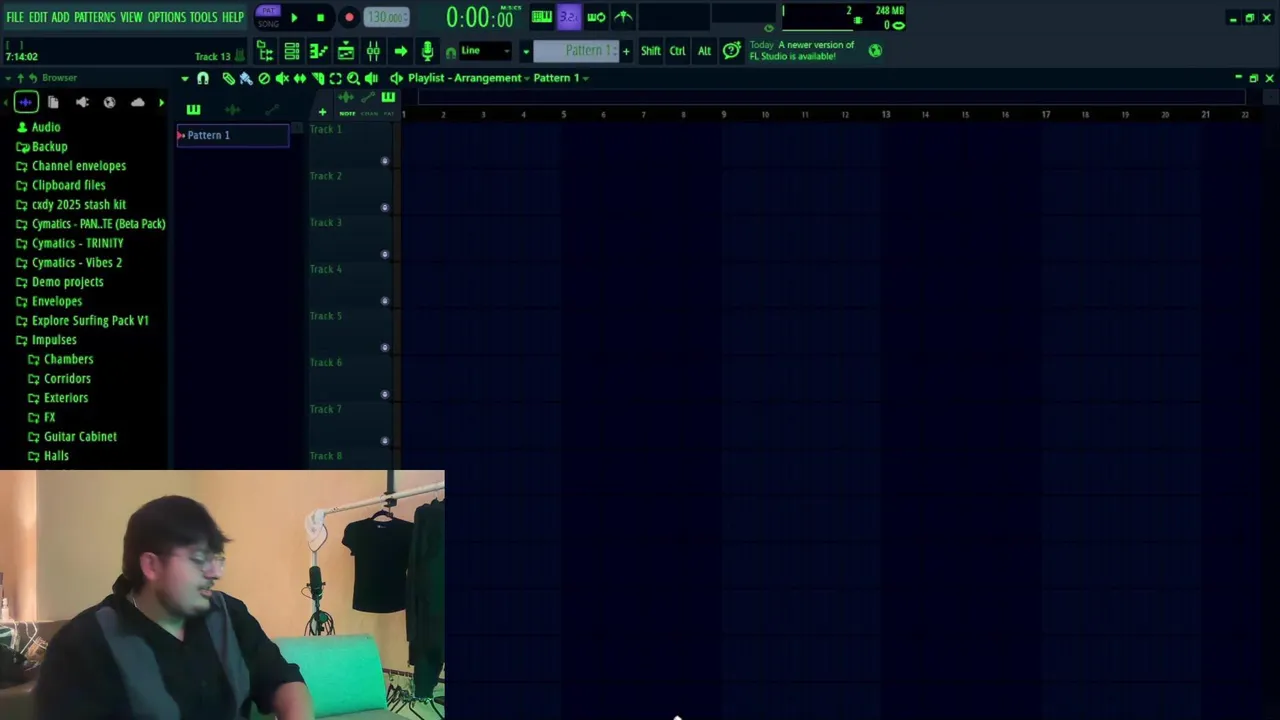Screen dimensions: 1280x720
Task: Select the playlist Zoom tool
Action: coord(353,78)
